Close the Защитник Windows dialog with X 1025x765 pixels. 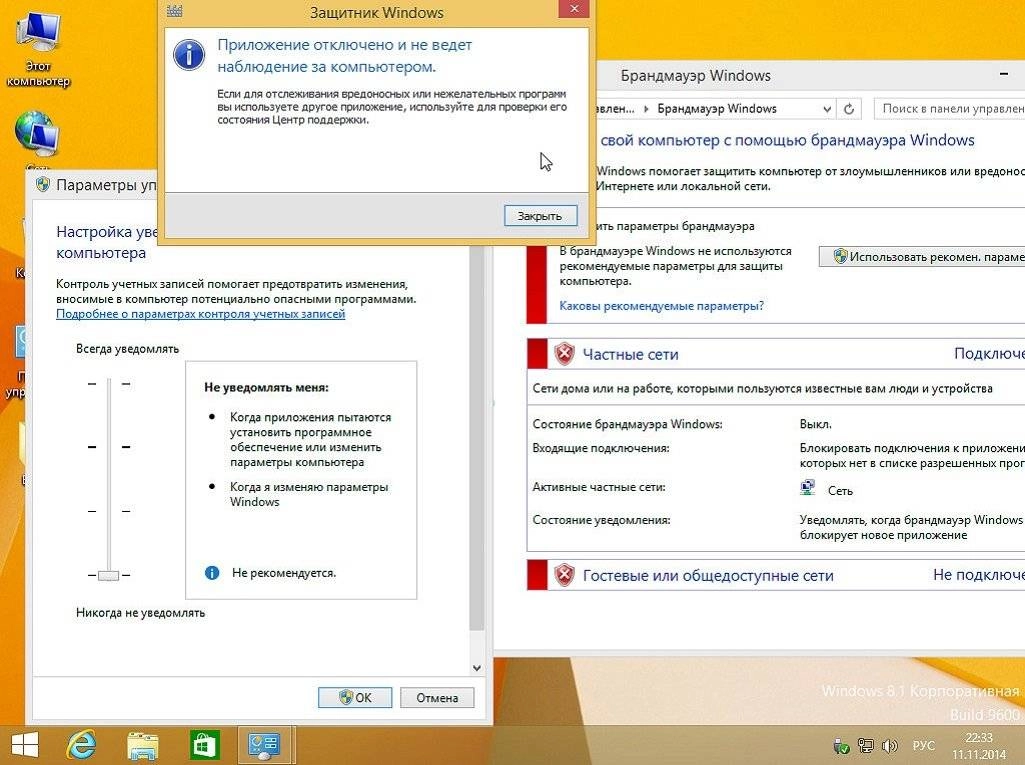[x=574, y=8]
